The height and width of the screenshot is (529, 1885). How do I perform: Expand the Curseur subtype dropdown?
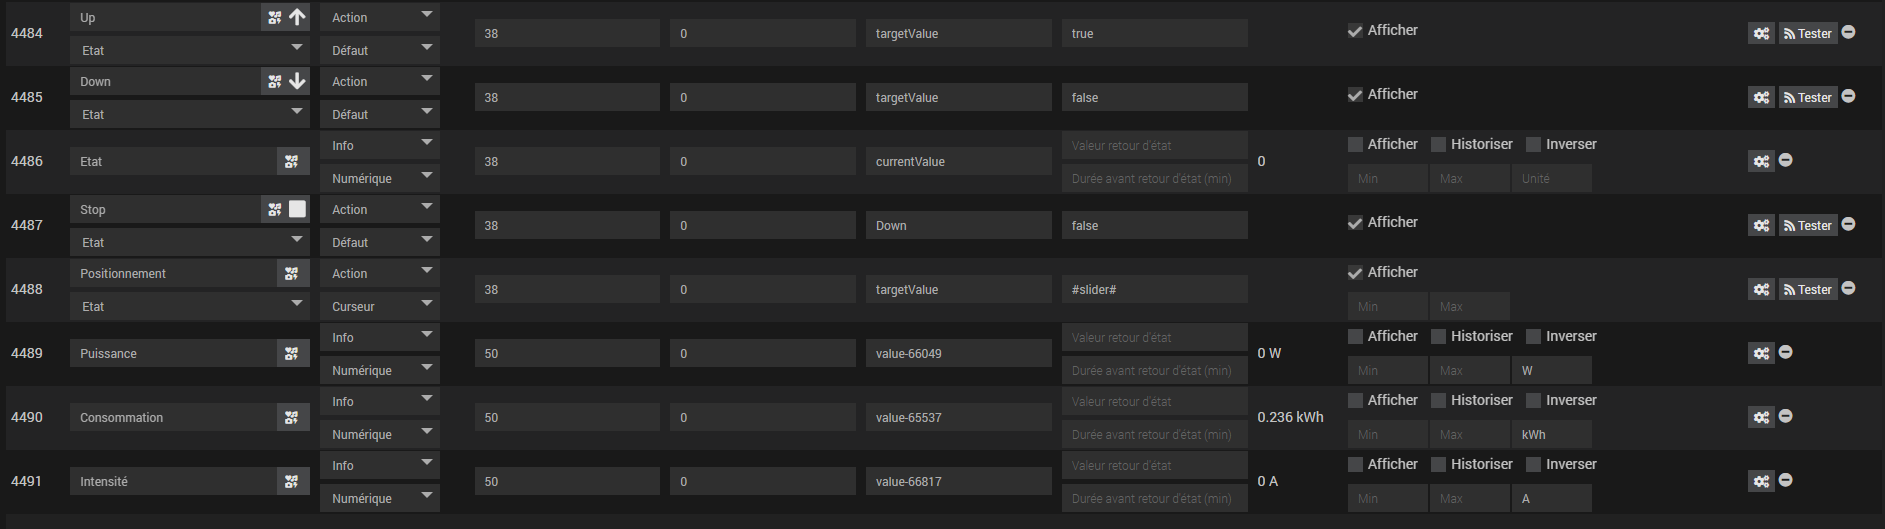click(x=380, y=307)
